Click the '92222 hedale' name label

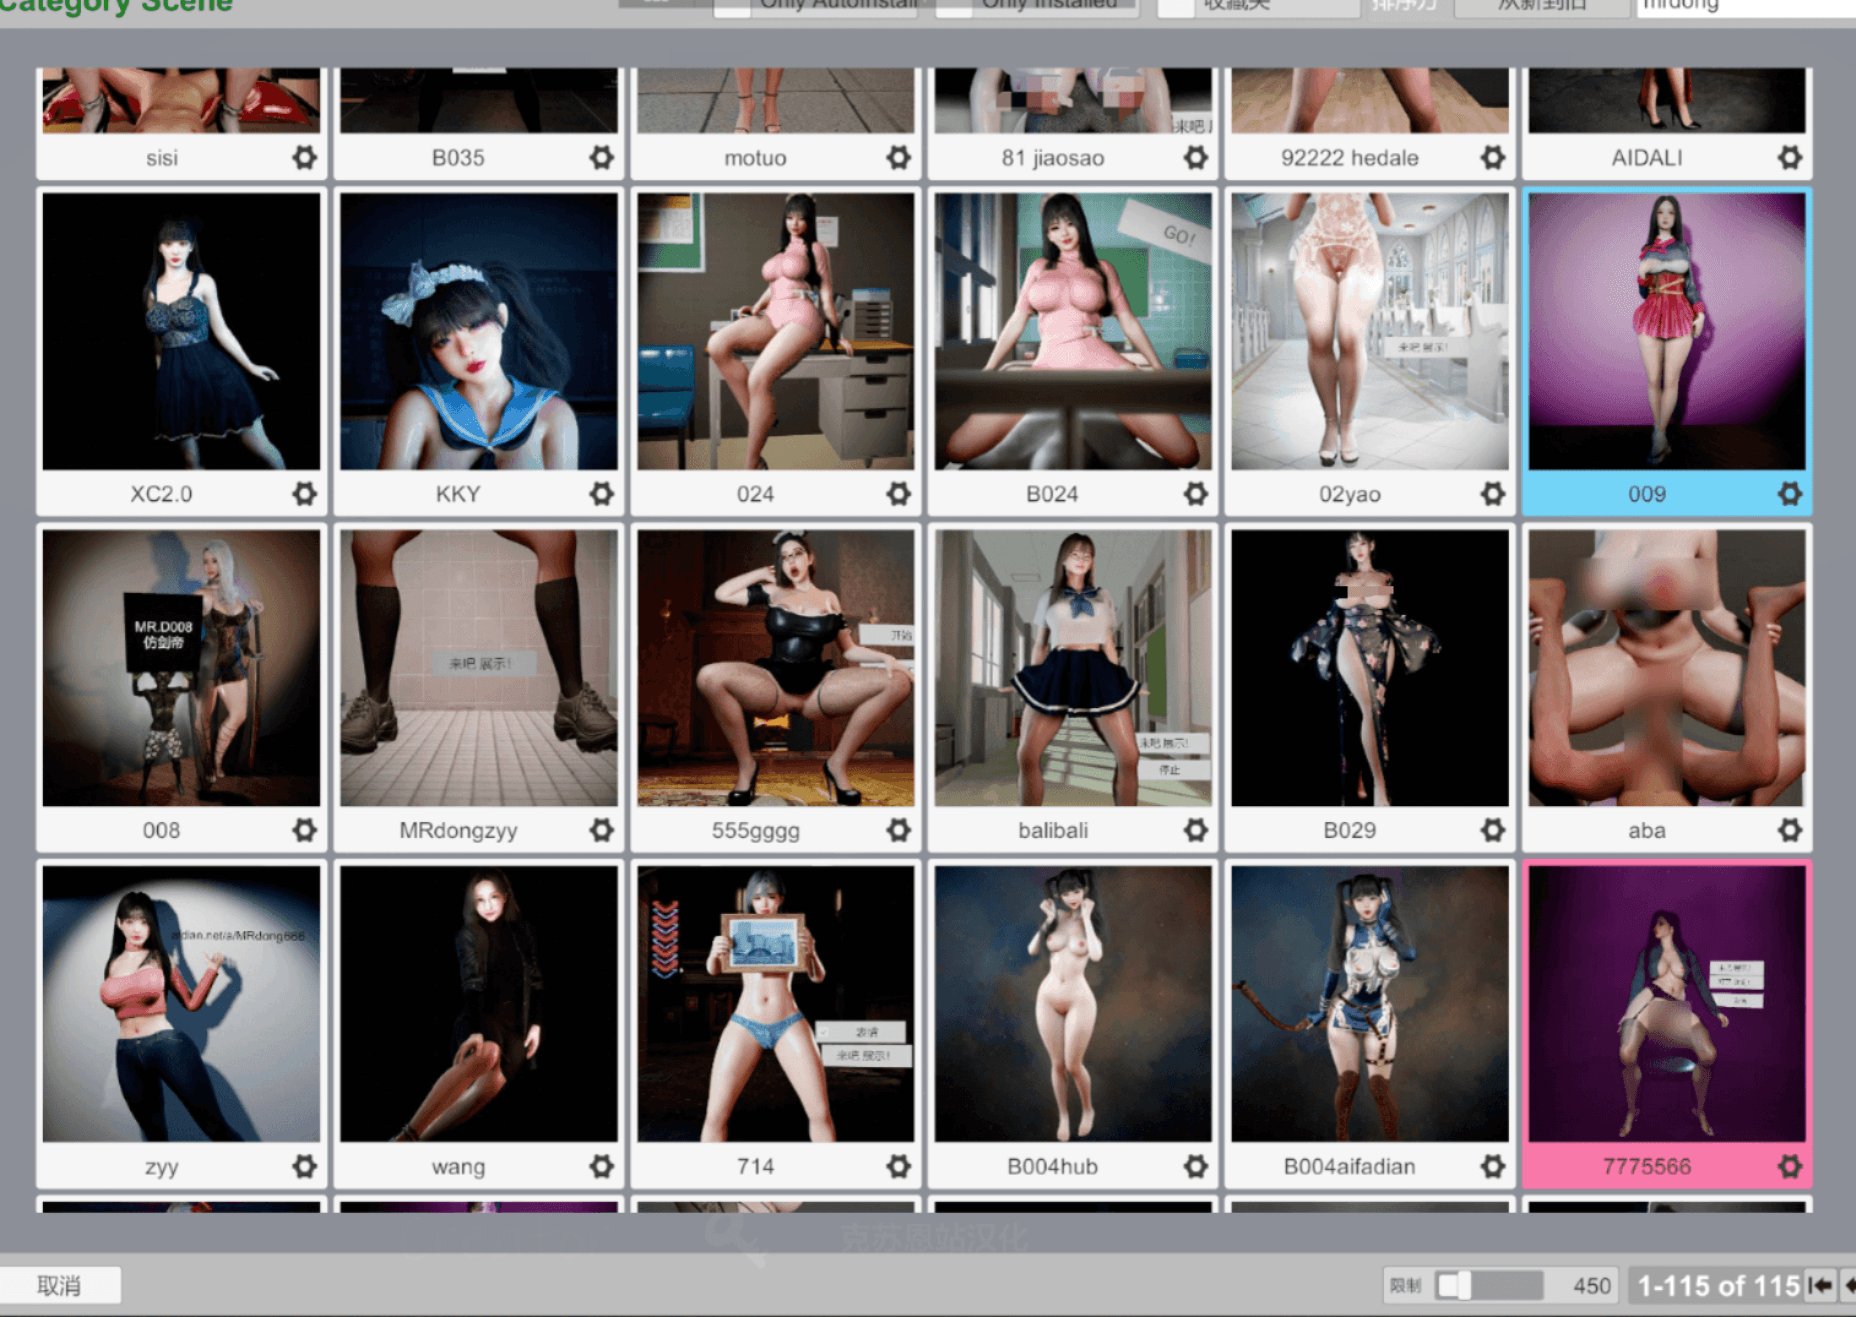tap(1349, 158)
